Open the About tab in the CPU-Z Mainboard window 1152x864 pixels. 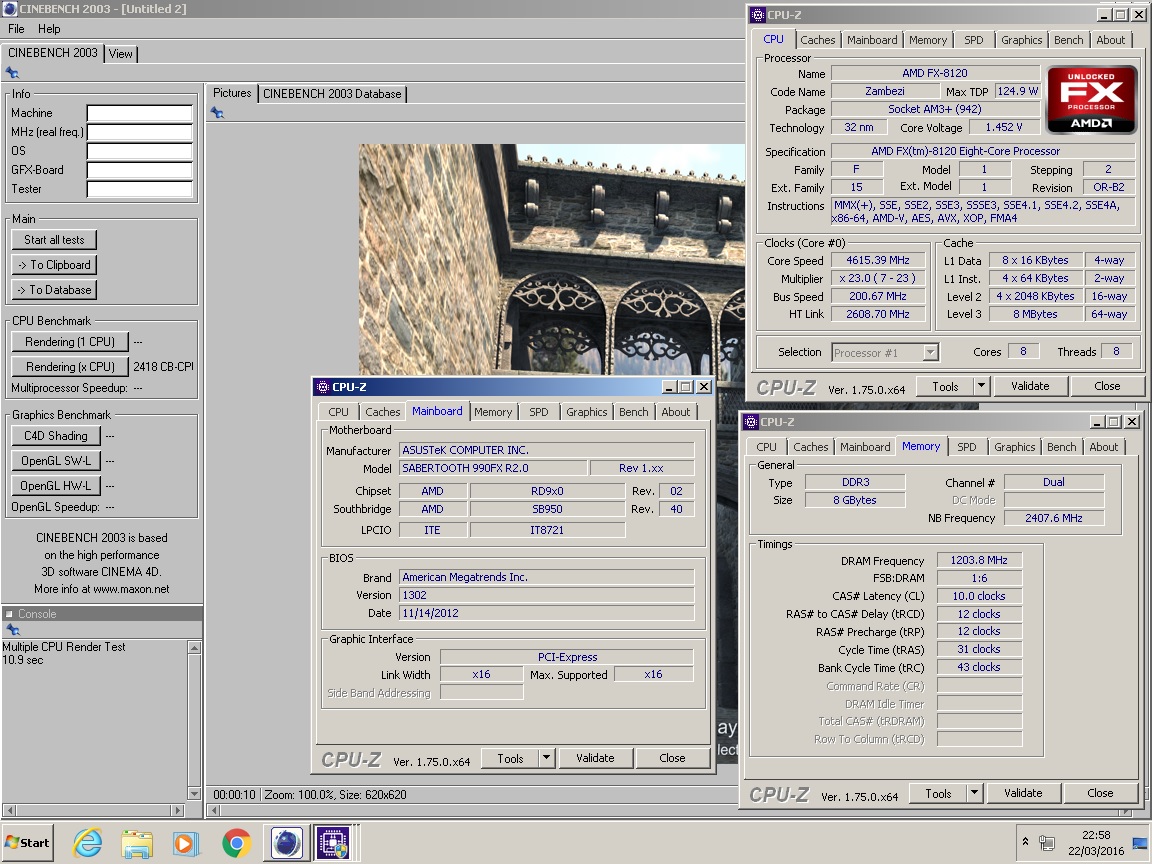coord(675,412)
